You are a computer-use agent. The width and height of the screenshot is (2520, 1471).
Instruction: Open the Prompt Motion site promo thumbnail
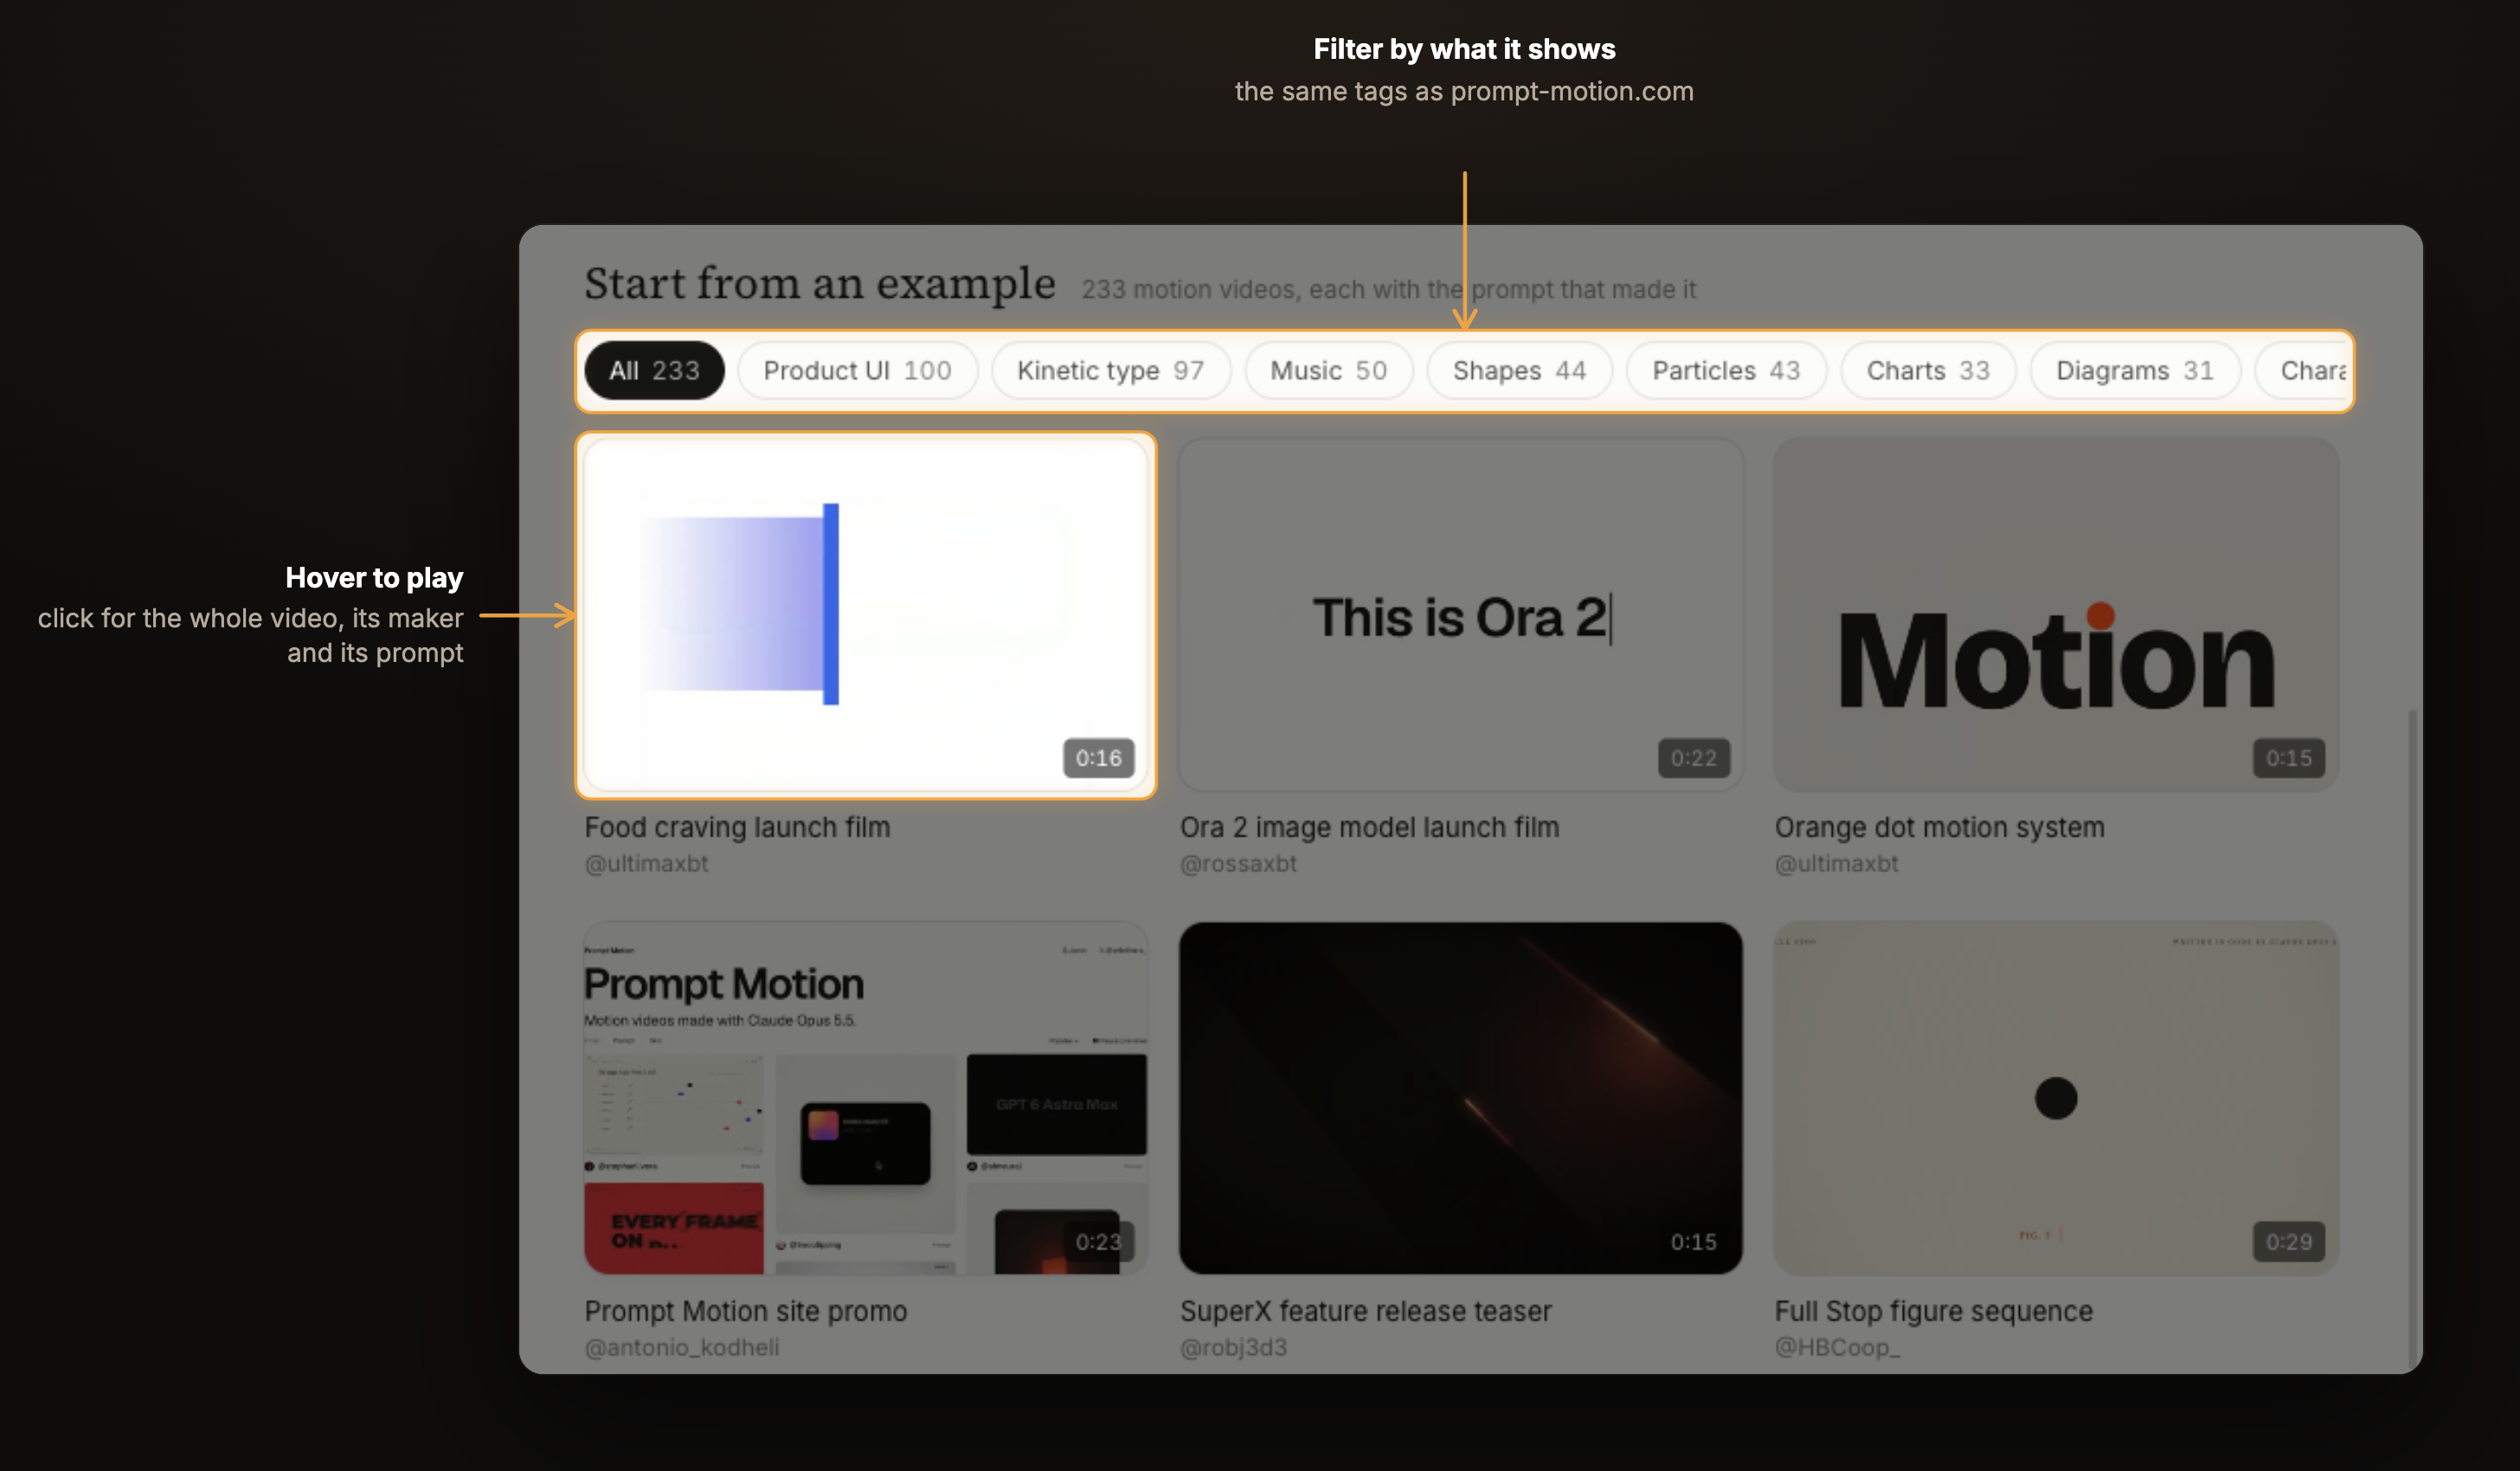[866, 1098]
